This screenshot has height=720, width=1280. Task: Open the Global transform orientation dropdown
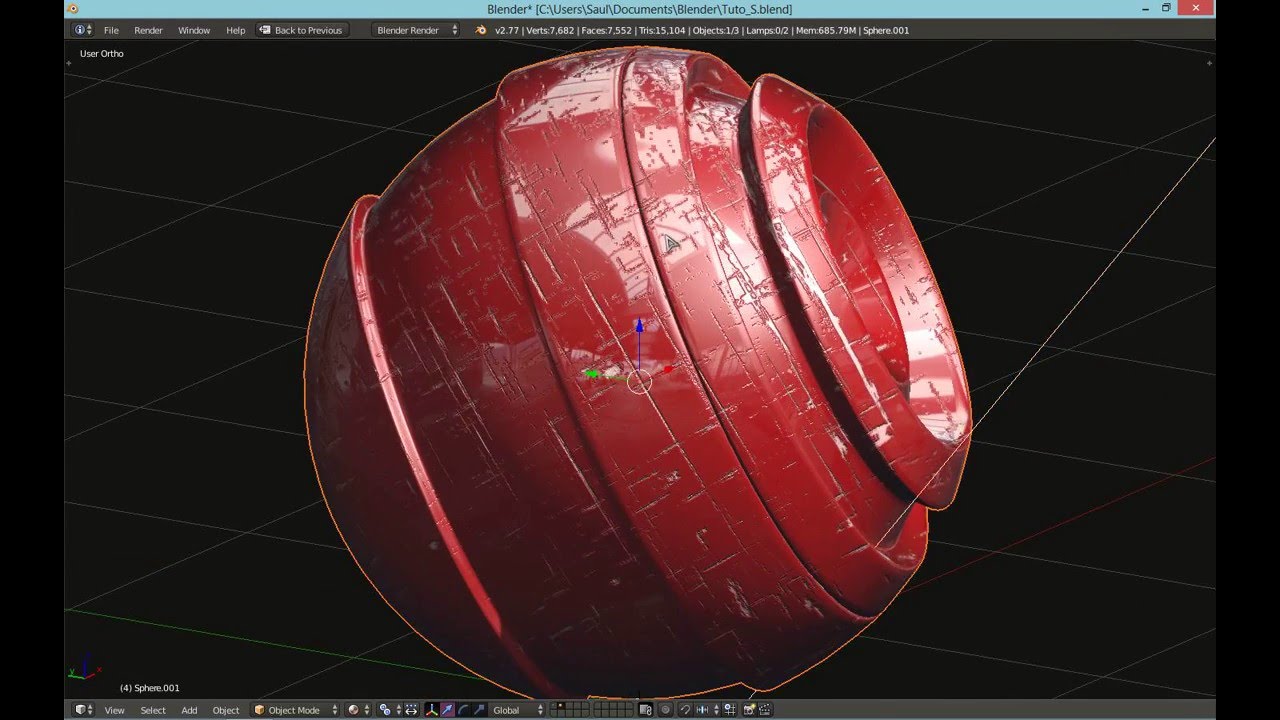(518, 710)
